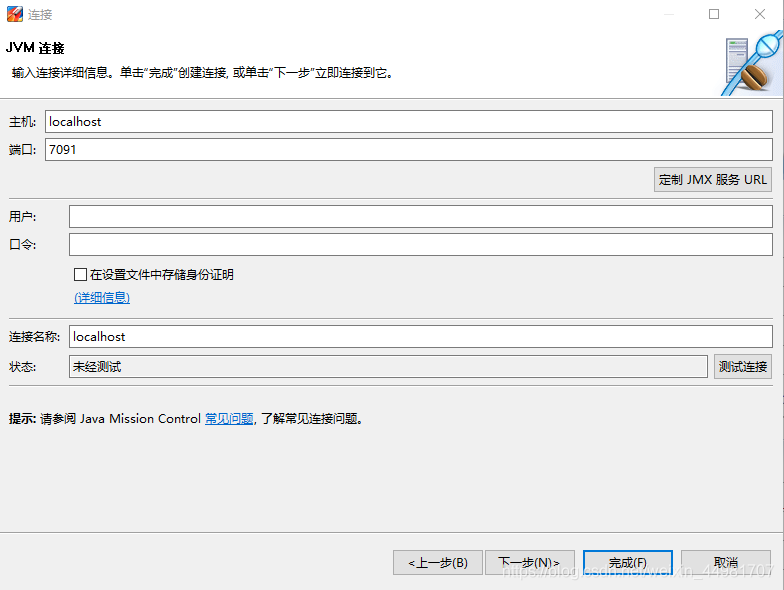Click the 状态: label
The width and height of the screenshot is (784, 590).
[22, 366]
